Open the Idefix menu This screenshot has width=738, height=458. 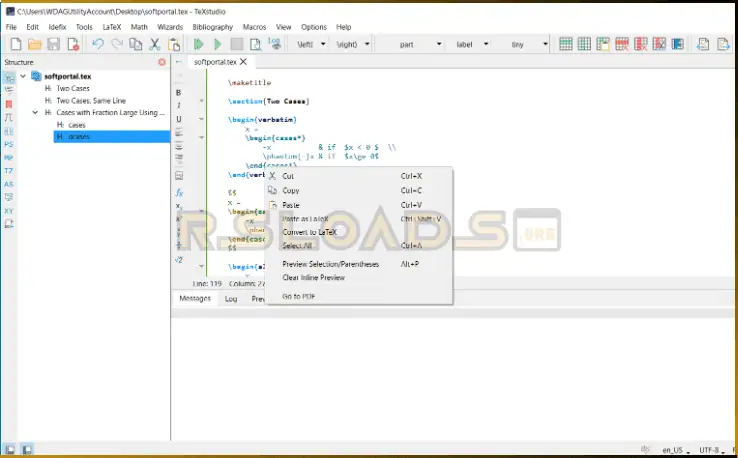tap(57, 27)
